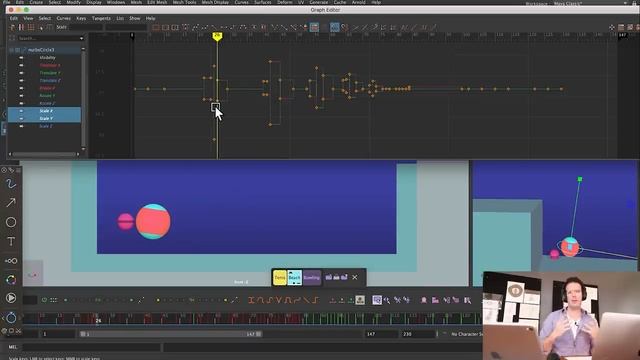Click the infinity link icon in the left sidebar
This screenshot has width=640, height=360.
11,261
